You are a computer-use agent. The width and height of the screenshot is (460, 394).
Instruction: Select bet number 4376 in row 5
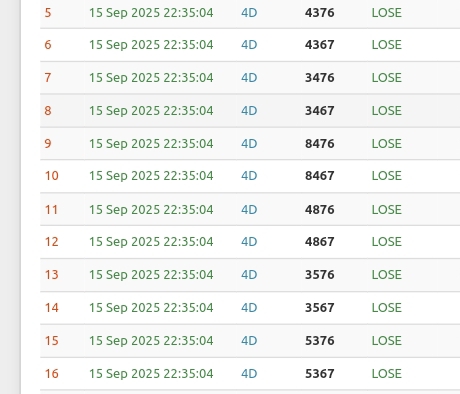coord(319,13)
